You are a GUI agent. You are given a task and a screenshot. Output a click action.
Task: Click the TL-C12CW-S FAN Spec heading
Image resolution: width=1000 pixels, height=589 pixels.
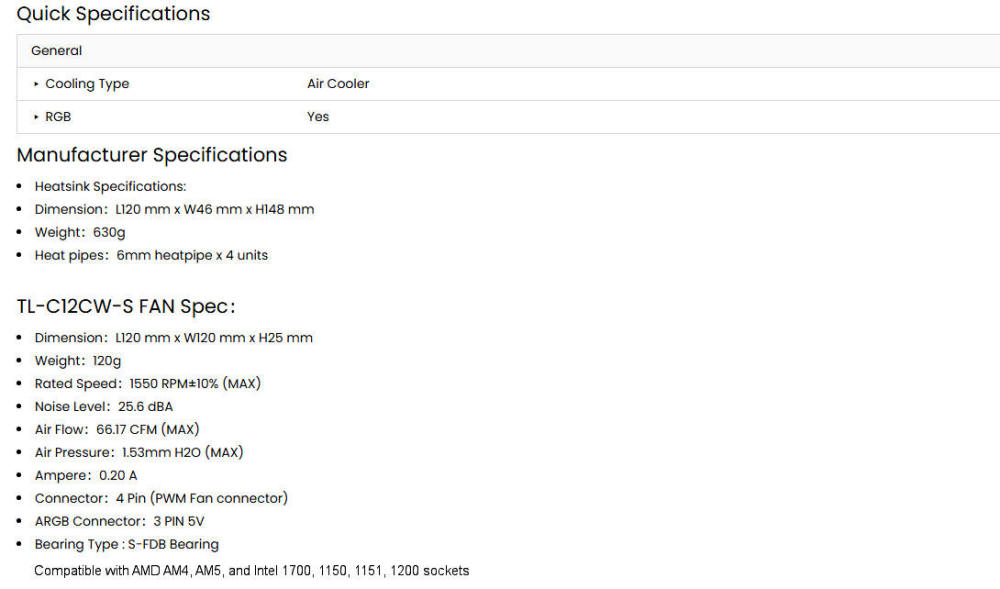[125, 306]
